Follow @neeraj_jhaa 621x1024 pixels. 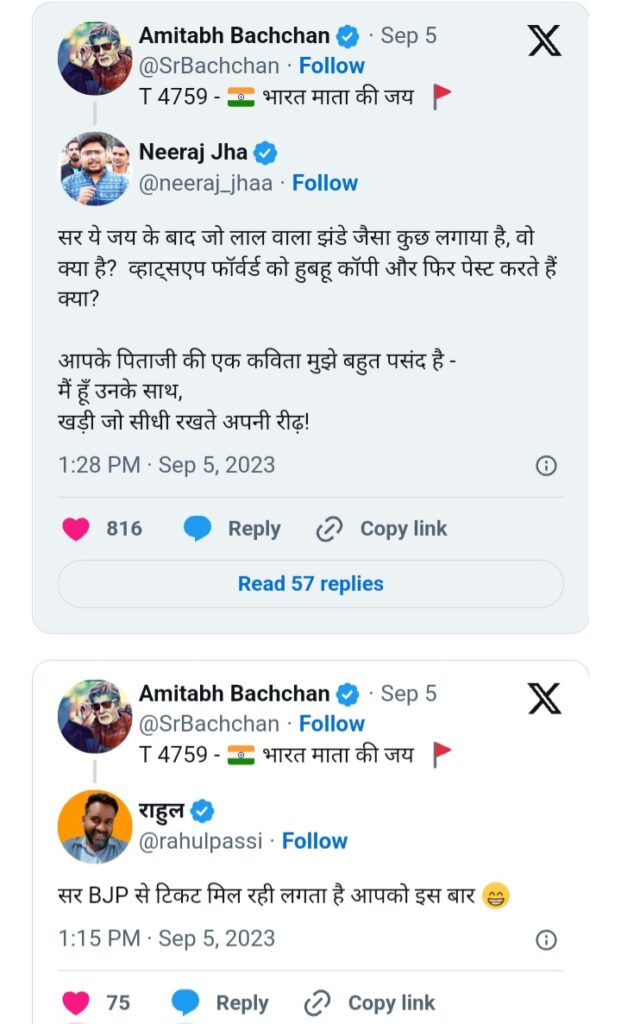coord(324,183)
